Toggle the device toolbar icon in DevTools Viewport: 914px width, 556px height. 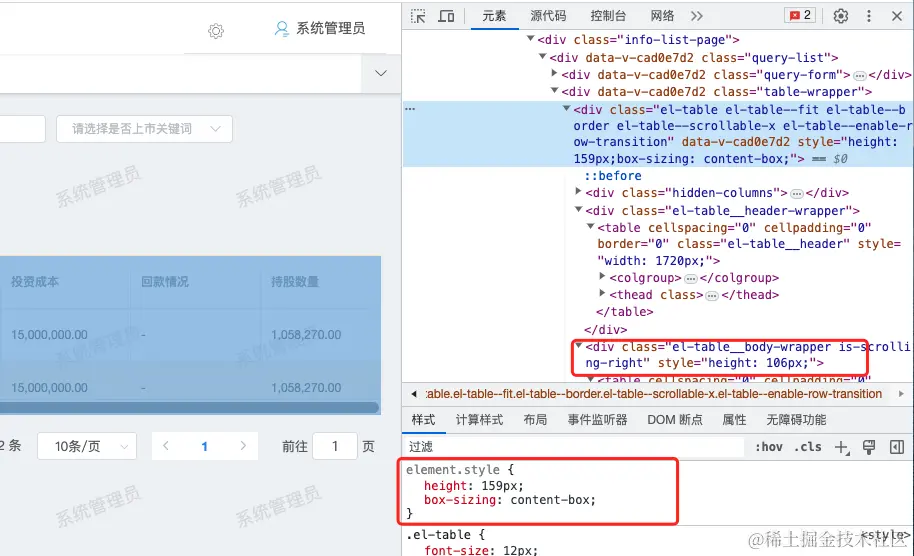click(447, 16)
